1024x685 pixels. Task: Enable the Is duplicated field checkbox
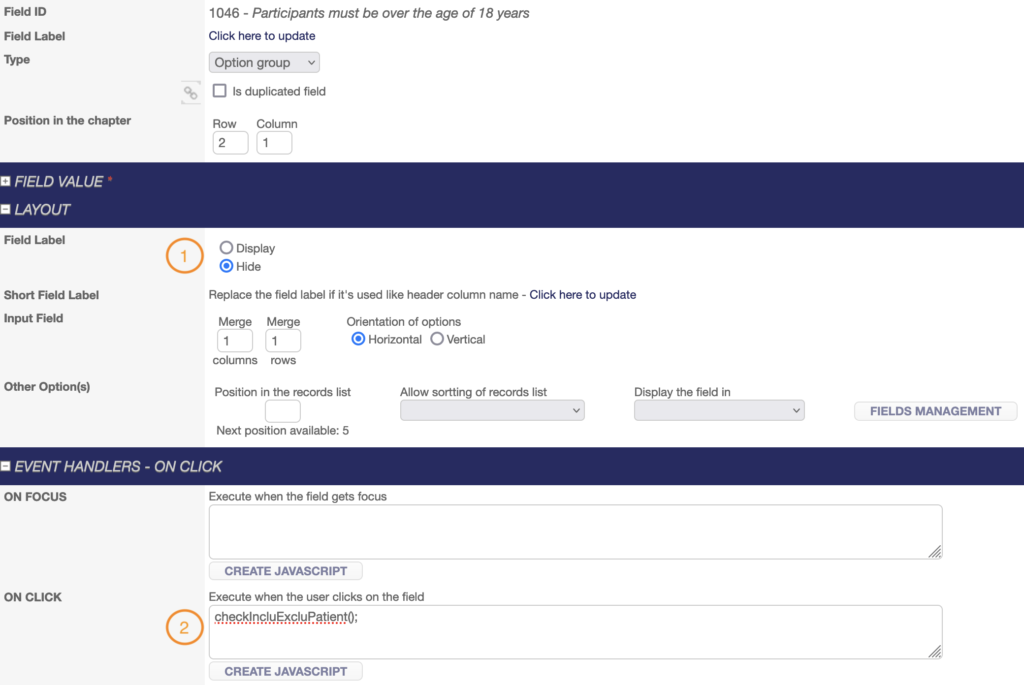[x=220, y=91]
